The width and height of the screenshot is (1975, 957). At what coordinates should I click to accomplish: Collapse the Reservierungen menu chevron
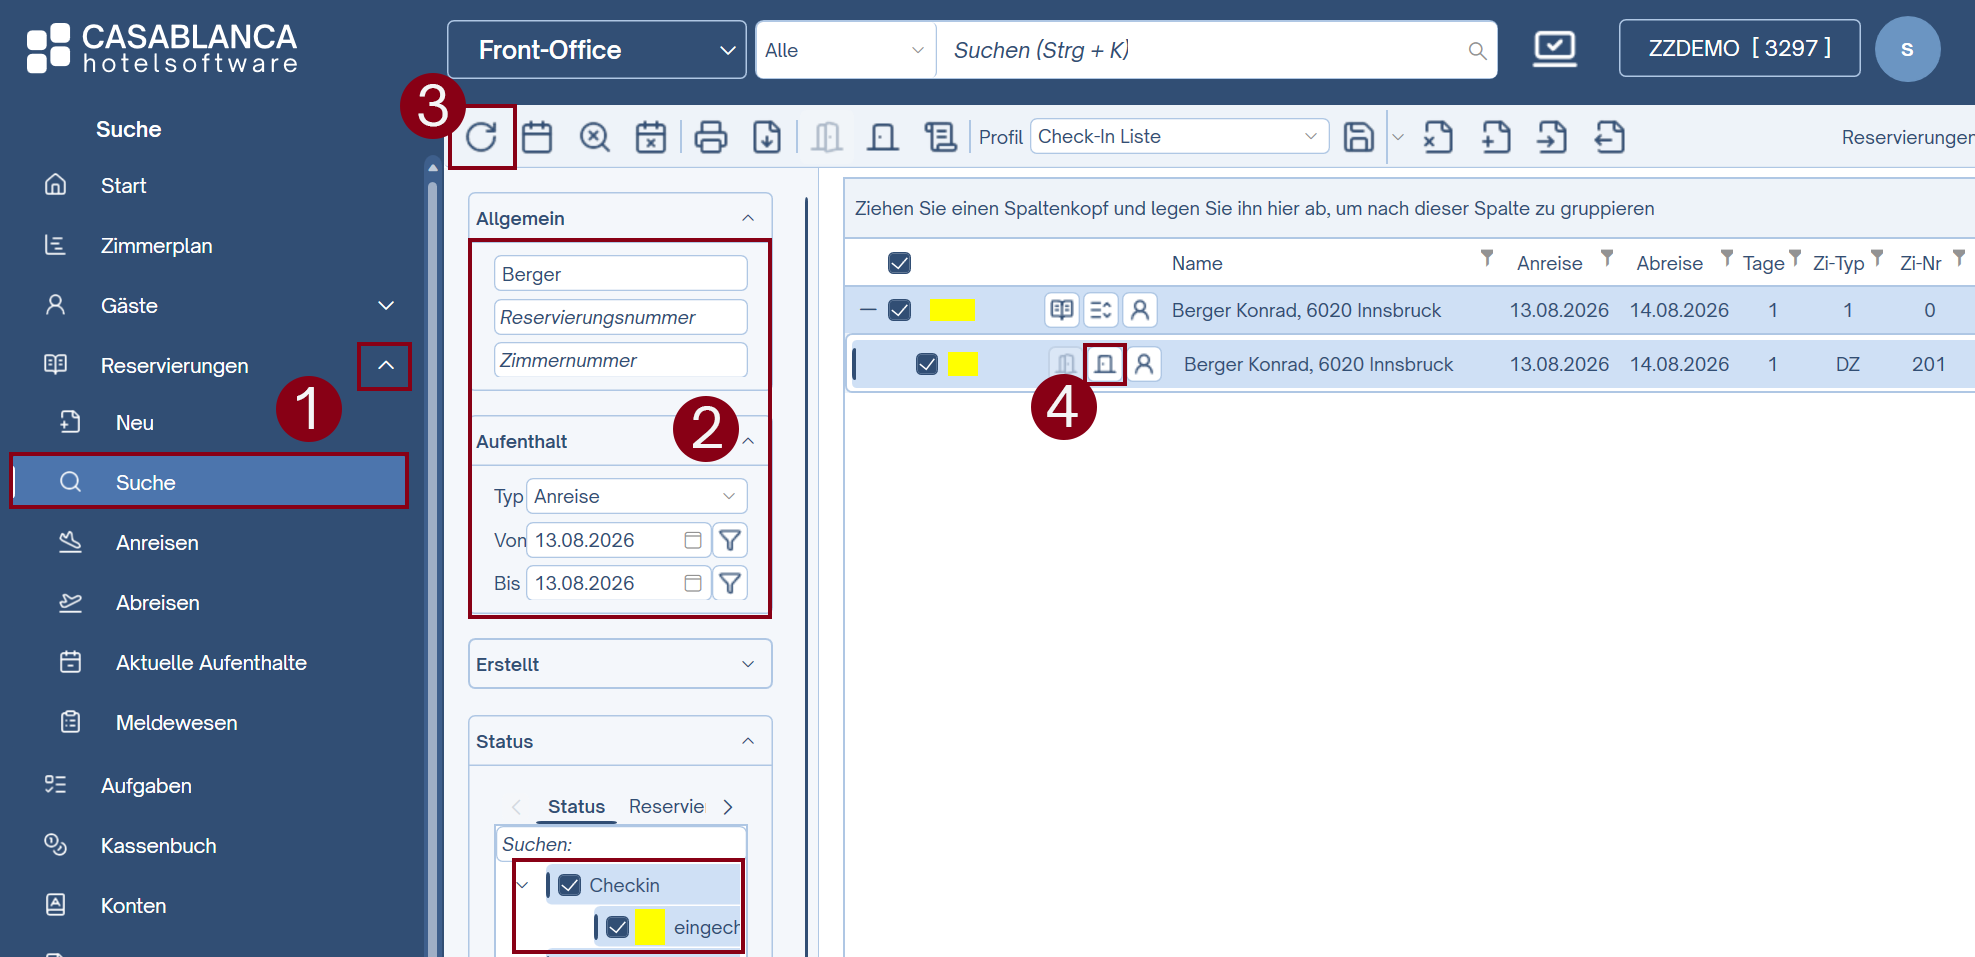386,366
